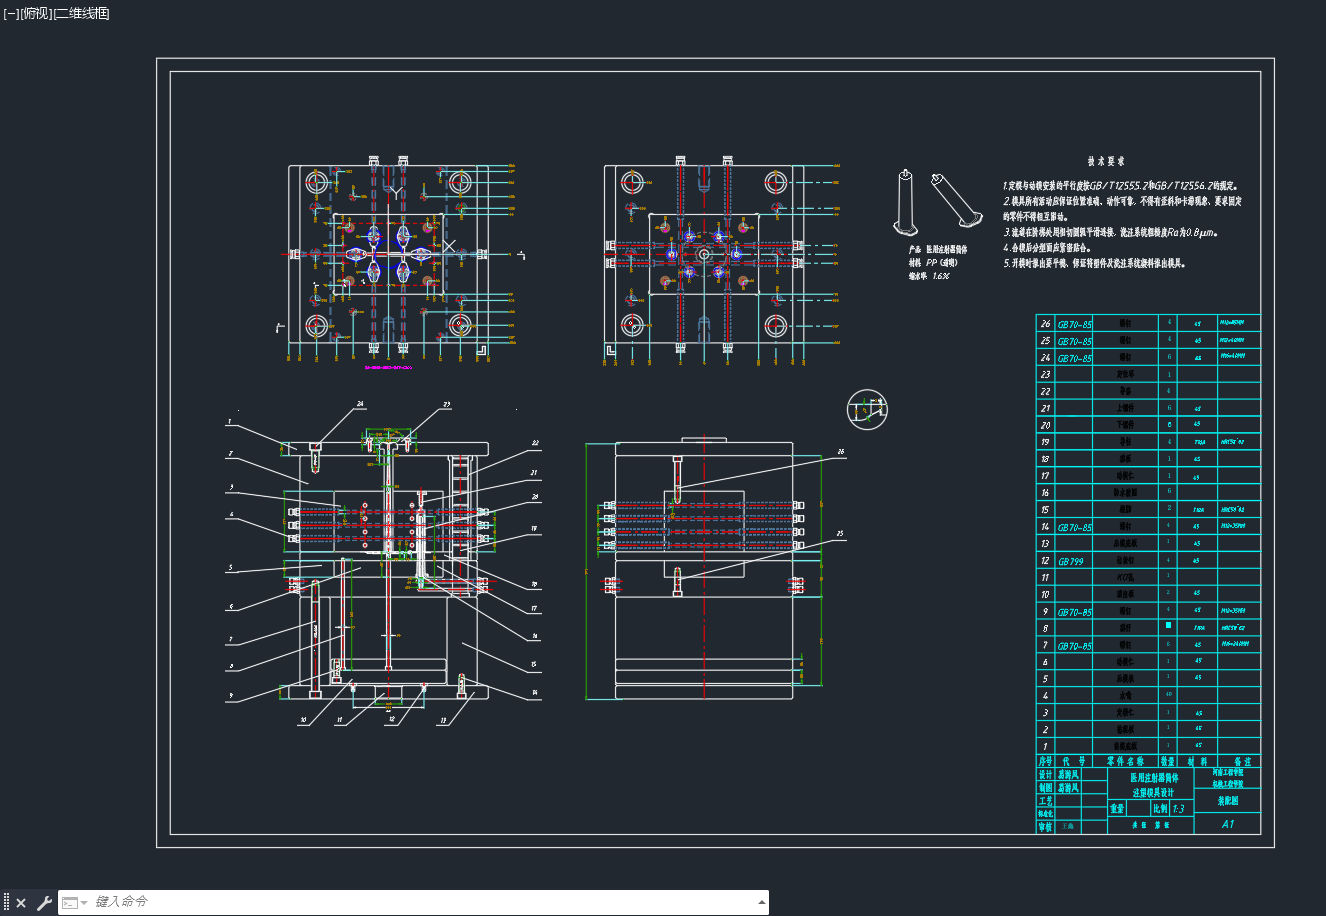Screen dimensions: 1326x916
Task: Select technical requirement line 4 text
Action: pos(1047,248)
